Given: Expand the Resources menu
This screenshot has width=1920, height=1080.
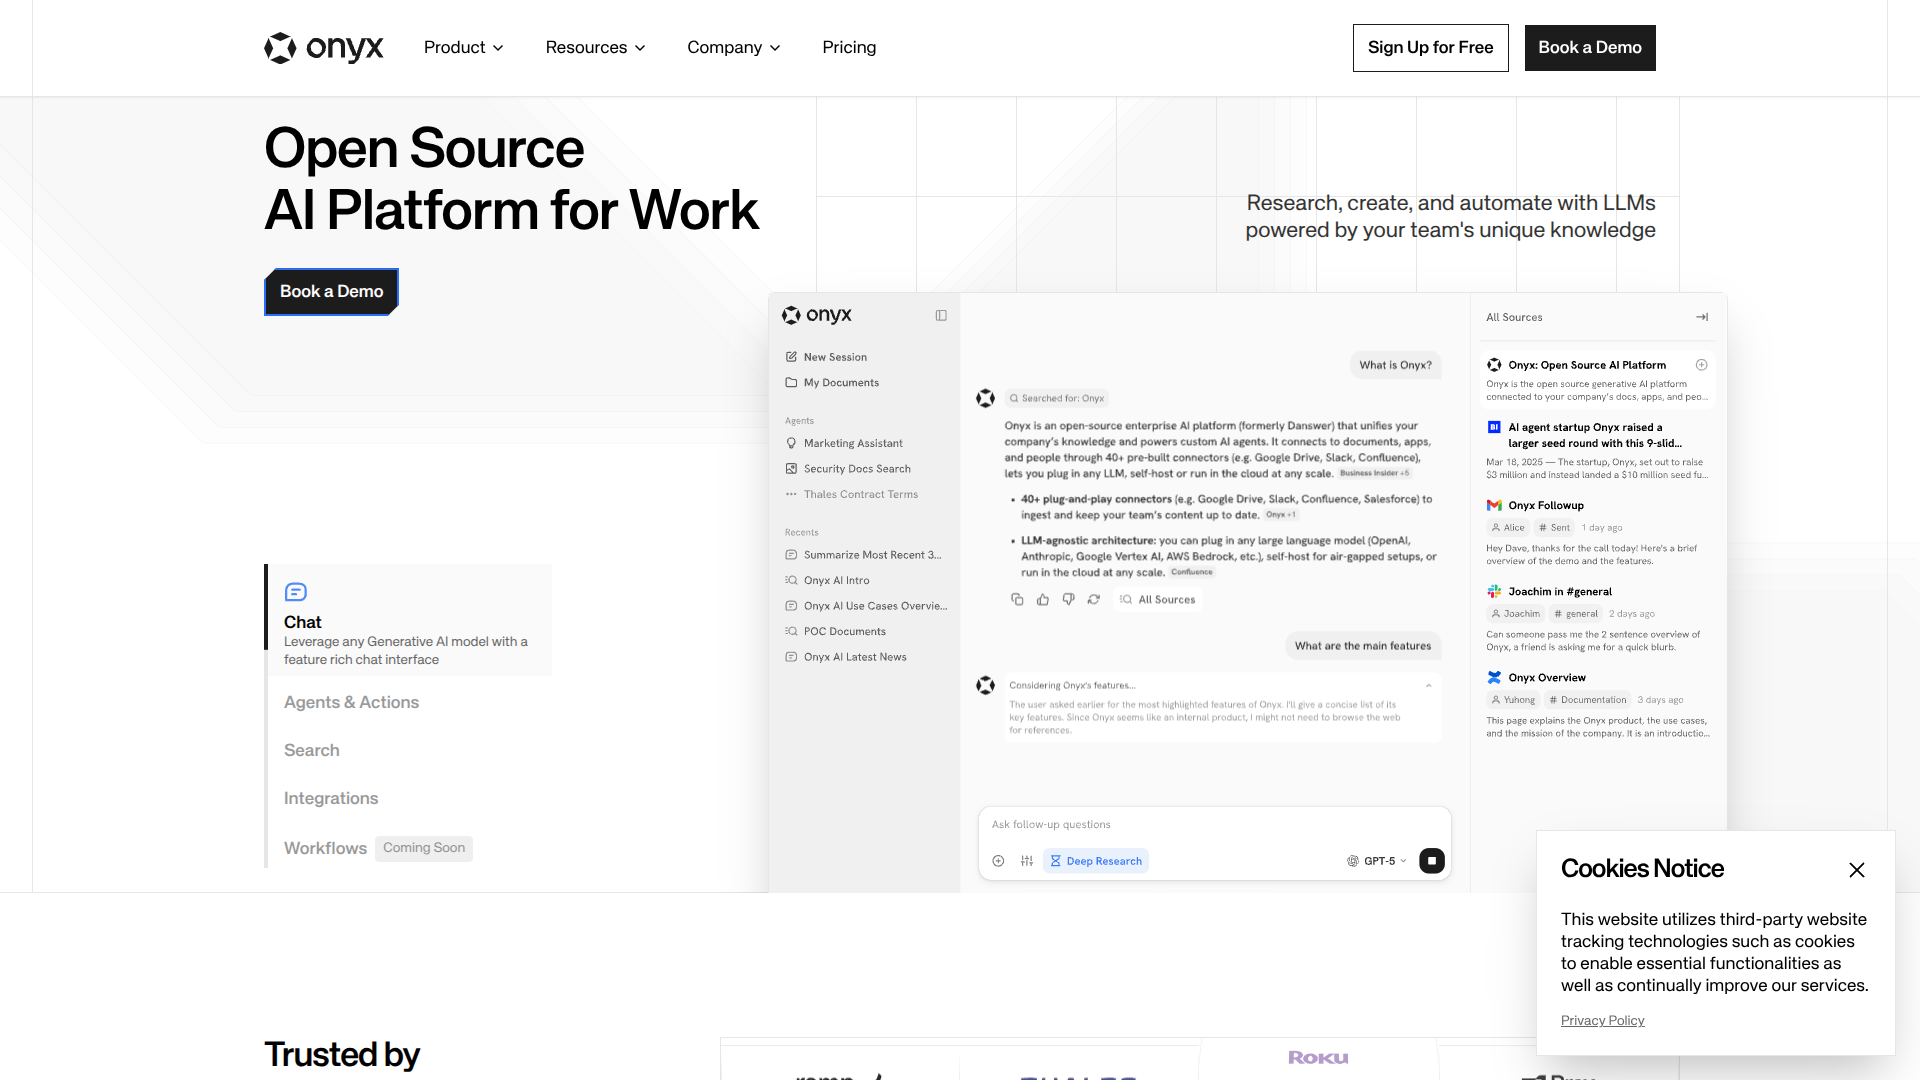Looking at the screenshot, I should 595,47.
